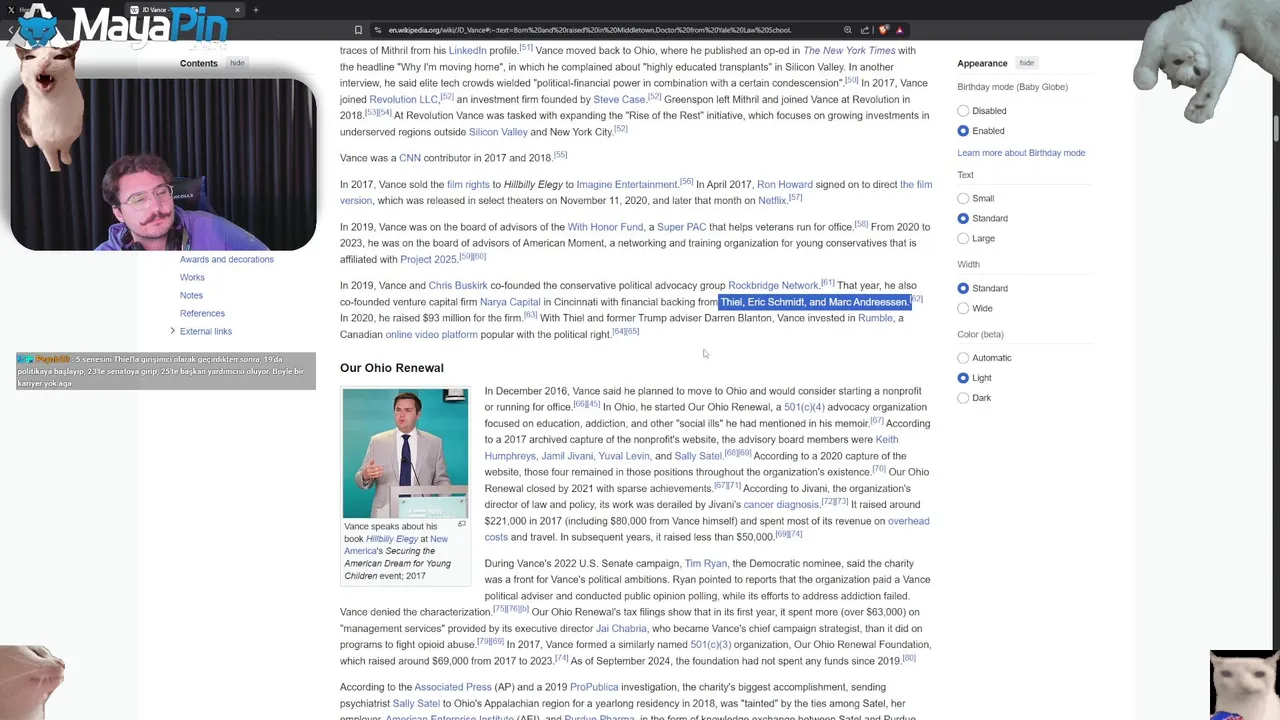
Task: Open site information icon in the address bar
Action: [378, 30]
